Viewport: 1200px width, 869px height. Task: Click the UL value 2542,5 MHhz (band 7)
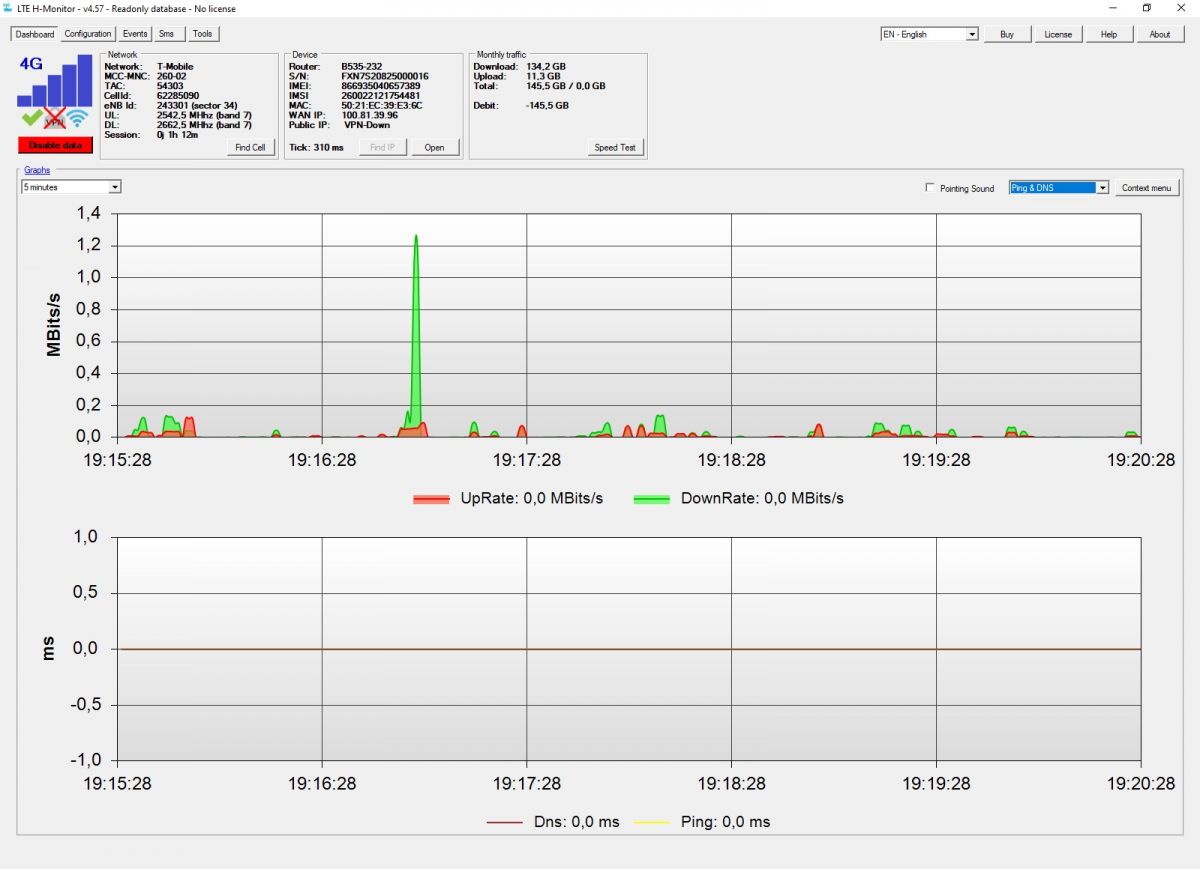(204, 115)
